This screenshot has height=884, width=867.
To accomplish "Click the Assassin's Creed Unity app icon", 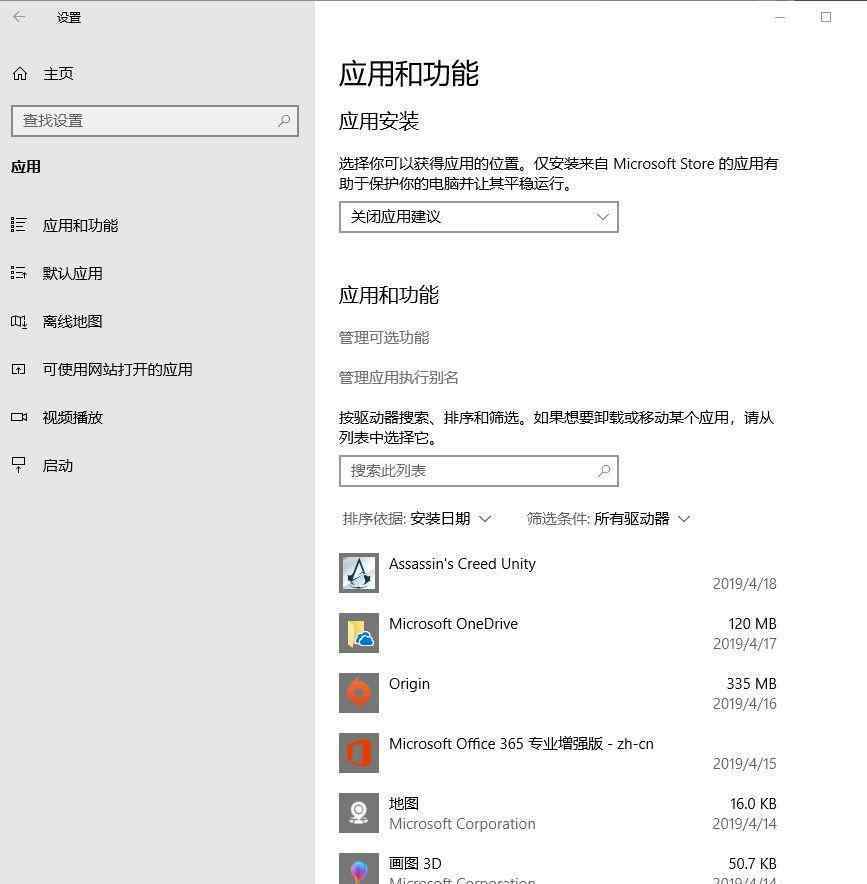I will point(359,573).
